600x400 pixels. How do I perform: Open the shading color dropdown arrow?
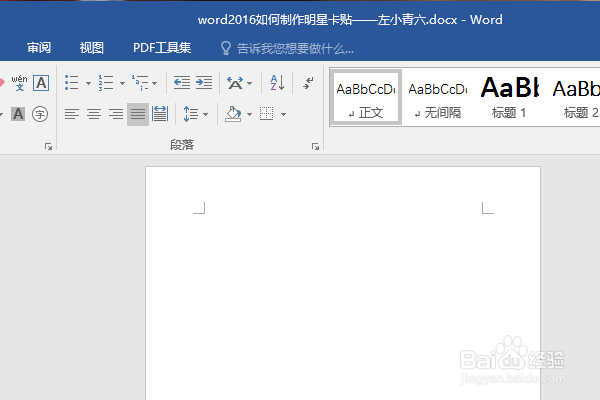249,114
